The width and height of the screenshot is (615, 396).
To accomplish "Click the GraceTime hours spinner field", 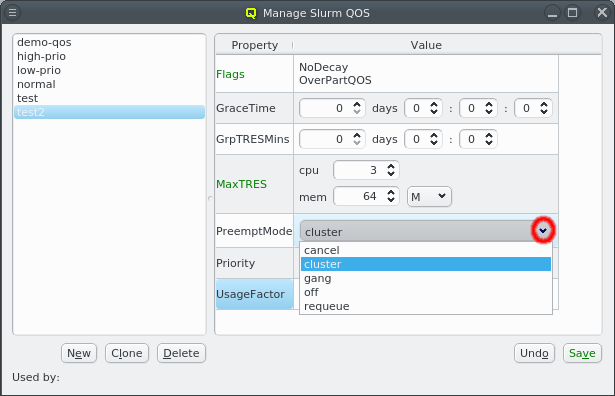I will tap(423, 108).
